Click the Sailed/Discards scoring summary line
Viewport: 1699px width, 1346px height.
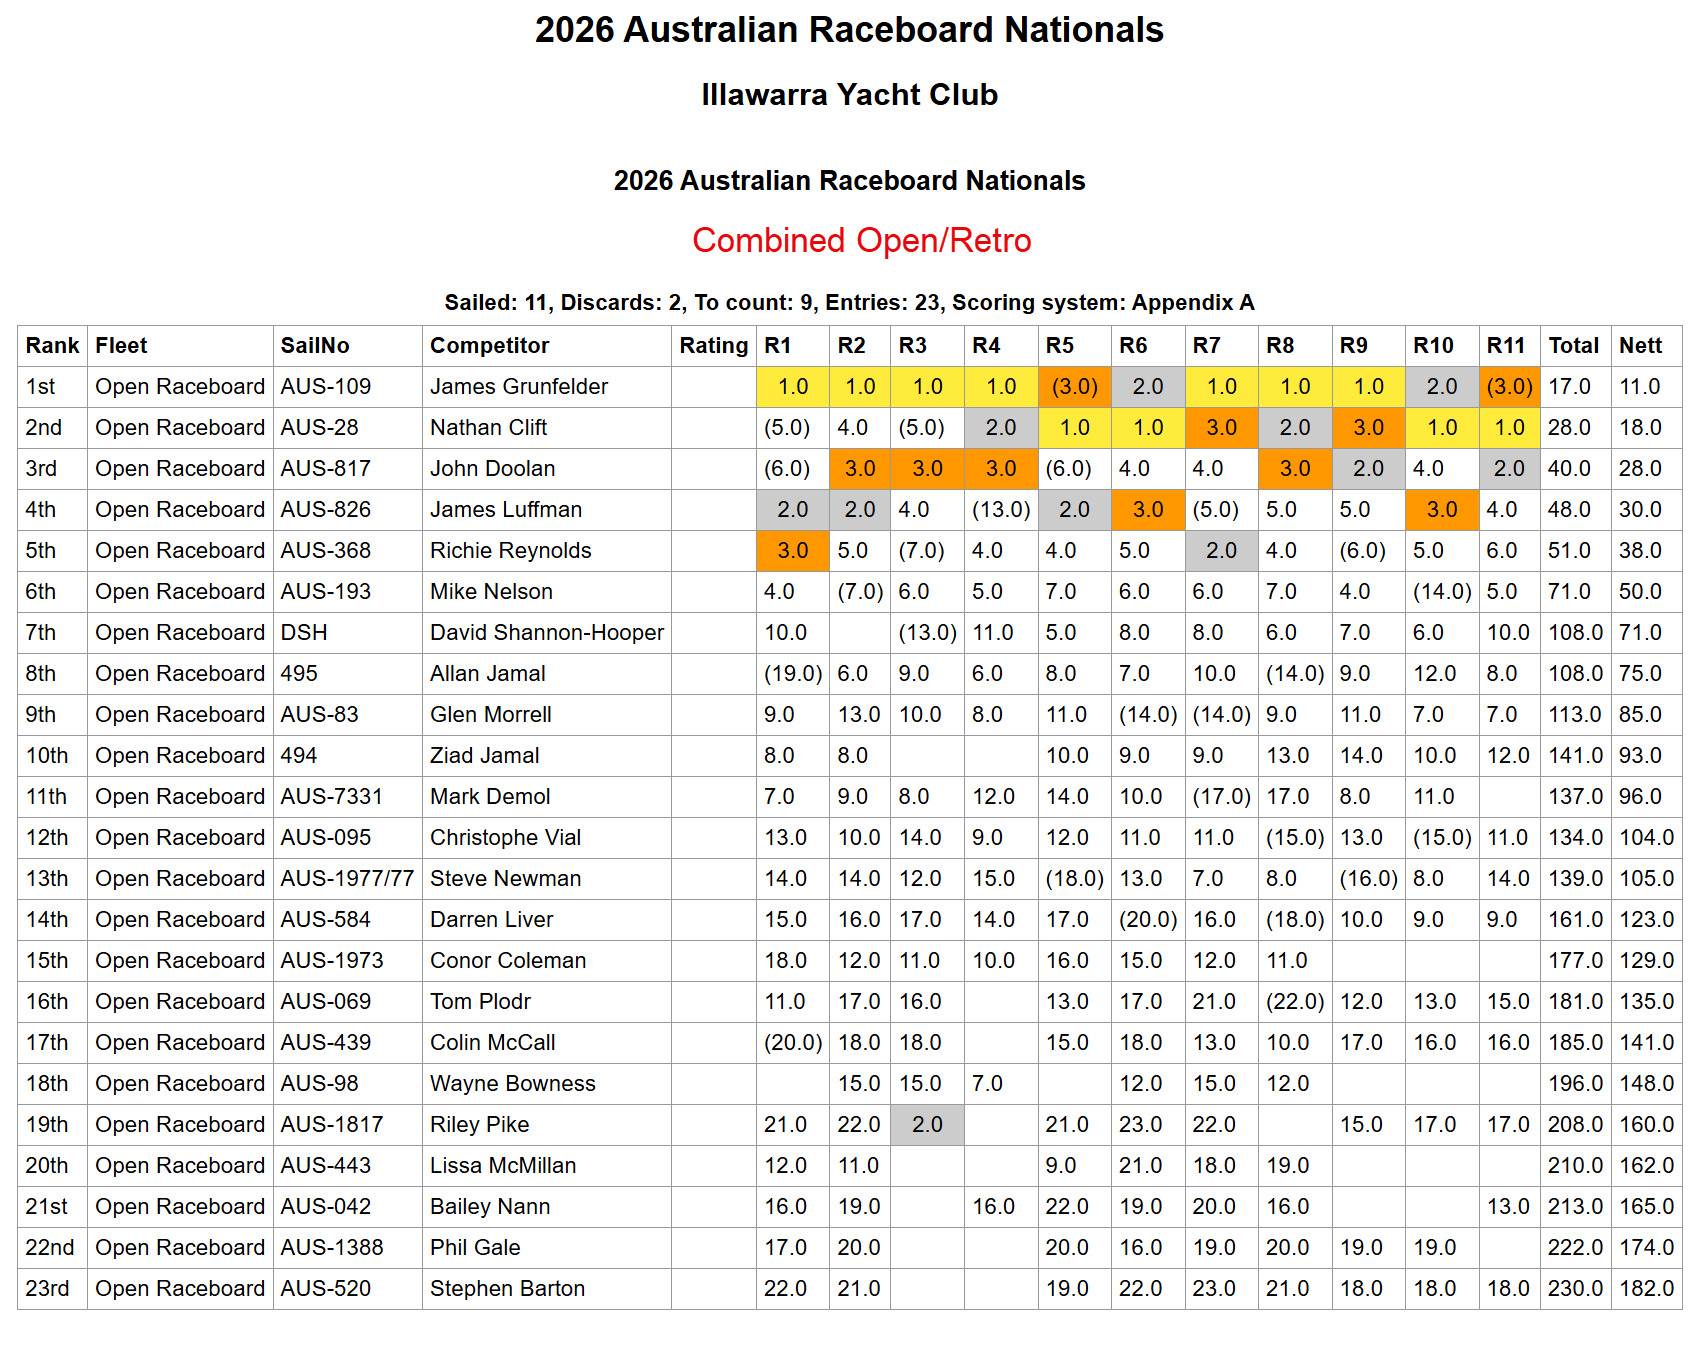coord(849,303)
